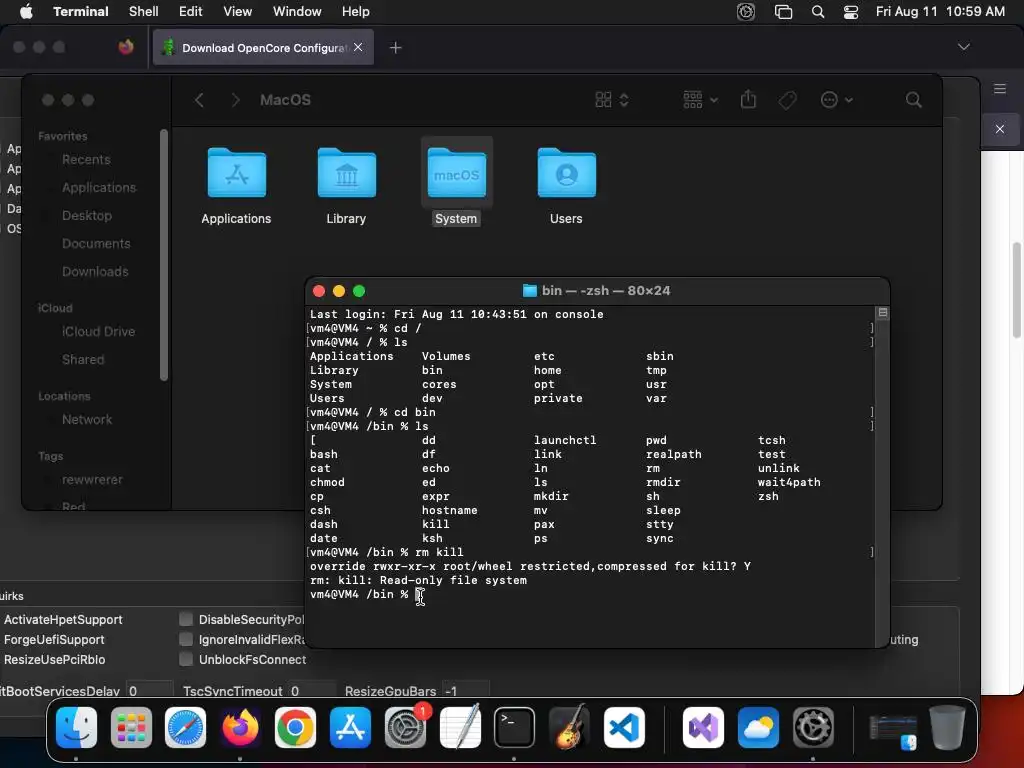This screenshot has height=768, width=1024.
Task: Go back in Finder navigation
Action: (199, 100)
